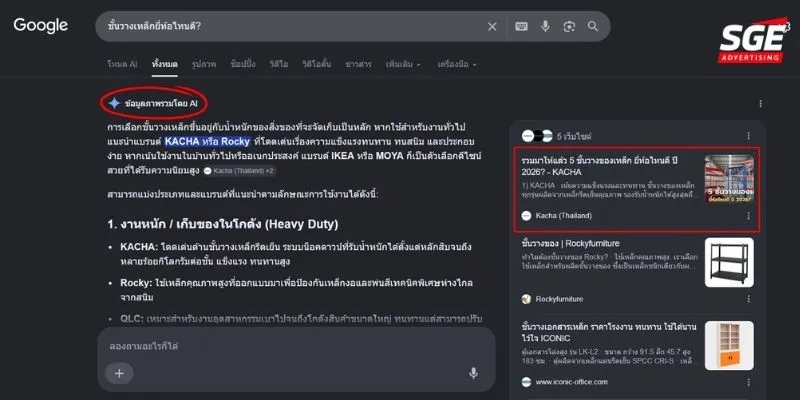Switch to the โหมด AI tab
The height and width of the screenshot is (400, 800).
pyautogui.click(x=122, y=64)
